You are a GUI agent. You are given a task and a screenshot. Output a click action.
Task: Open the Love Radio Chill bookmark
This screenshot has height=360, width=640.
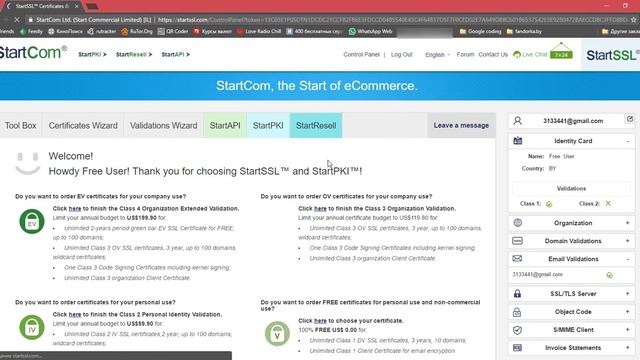click(259, 31)
